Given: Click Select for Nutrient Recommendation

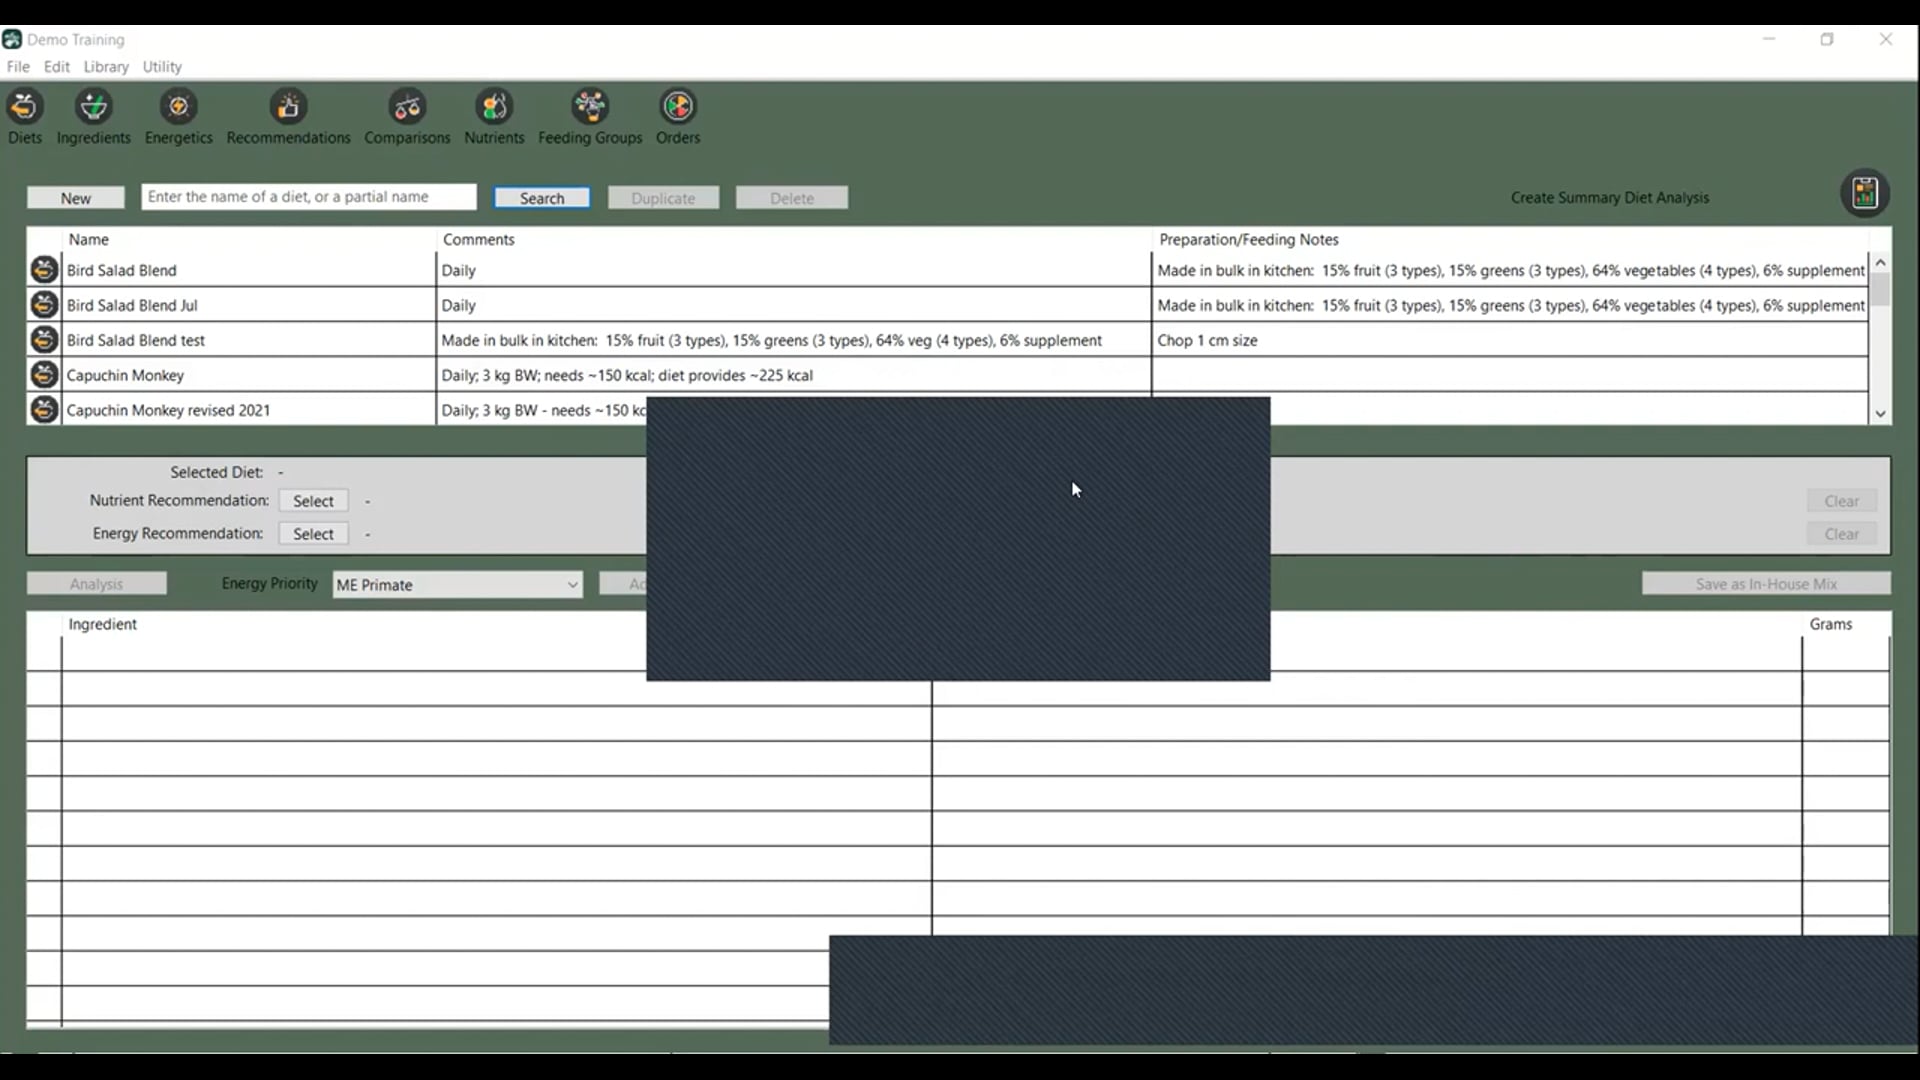Looking at the screenshot, I should (x=313, y=501).
